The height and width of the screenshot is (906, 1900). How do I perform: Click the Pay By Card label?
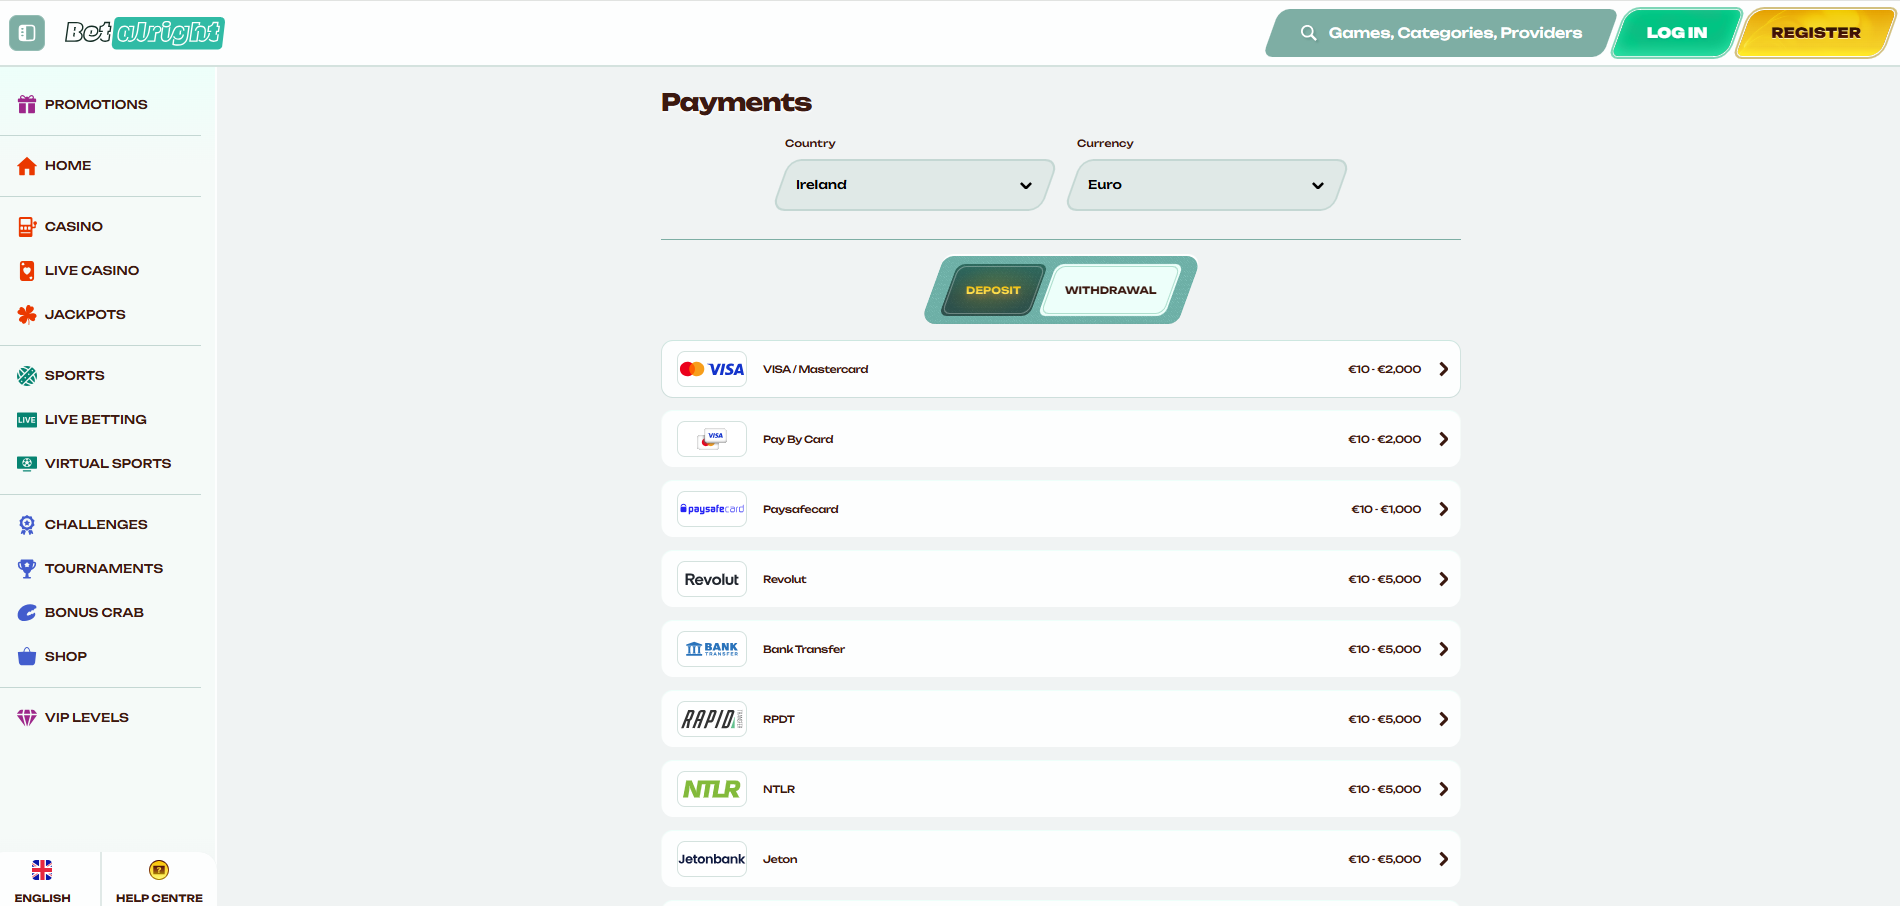(x=798, y=439)
